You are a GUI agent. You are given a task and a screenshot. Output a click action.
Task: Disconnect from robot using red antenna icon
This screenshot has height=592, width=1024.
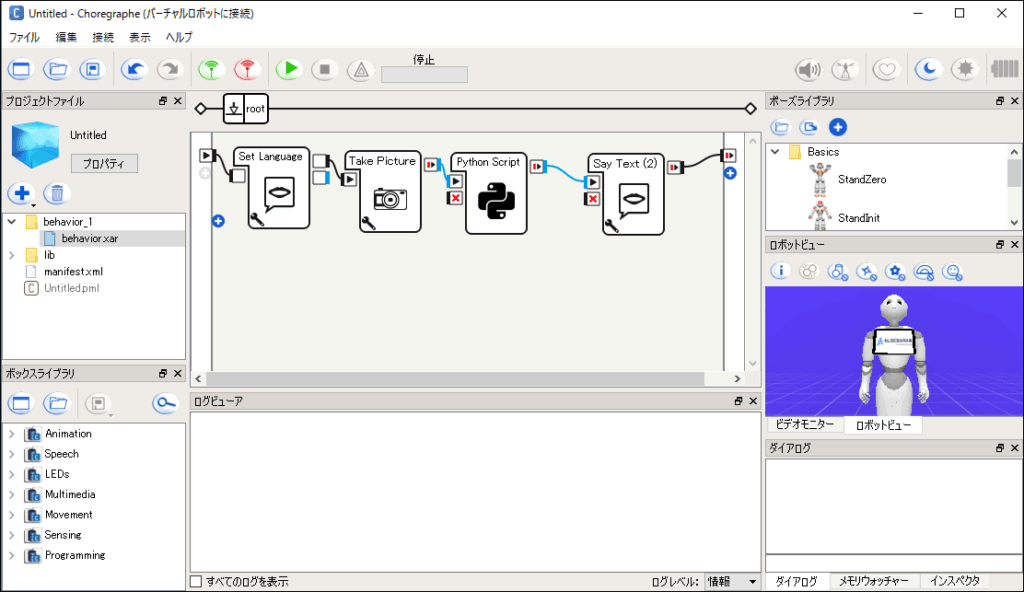[247, 69]
